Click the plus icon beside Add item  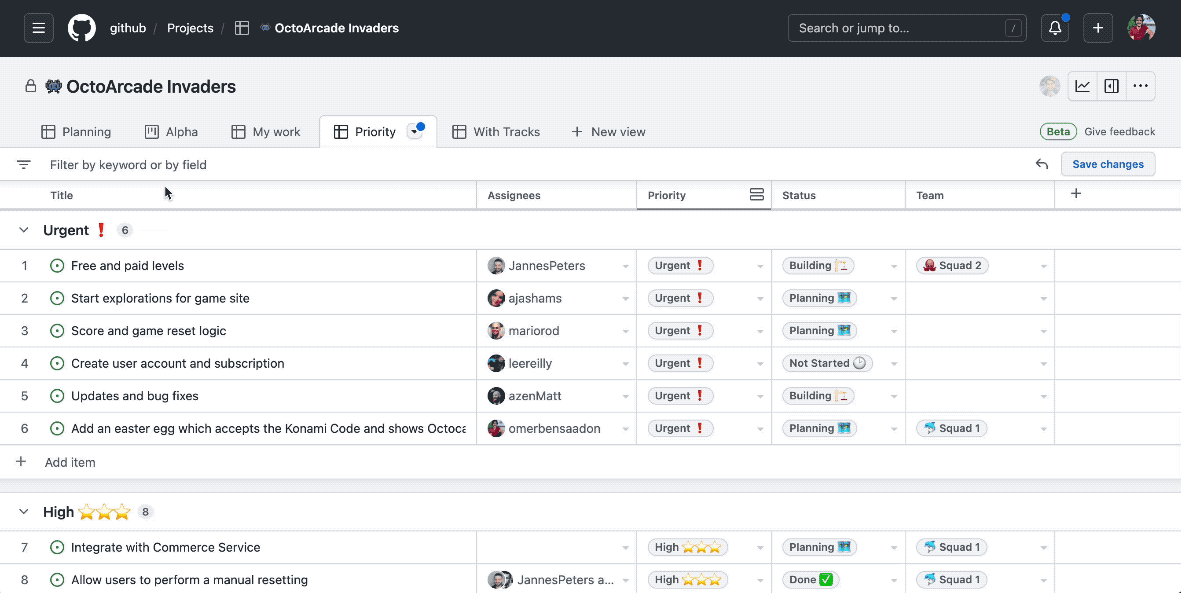[21, 462]
